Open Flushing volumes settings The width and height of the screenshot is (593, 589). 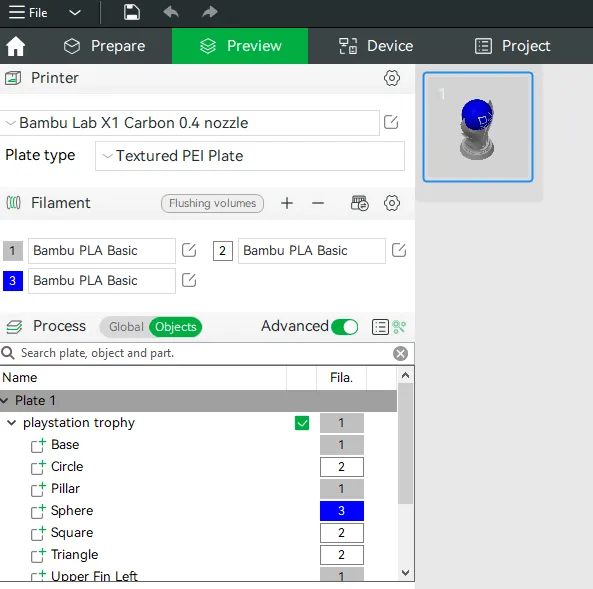[213, 204]
